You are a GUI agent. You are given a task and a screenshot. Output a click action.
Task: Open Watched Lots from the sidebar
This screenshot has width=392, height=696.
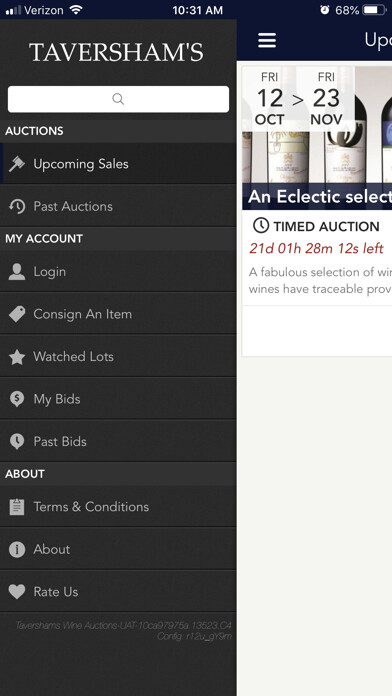point(118,357)
